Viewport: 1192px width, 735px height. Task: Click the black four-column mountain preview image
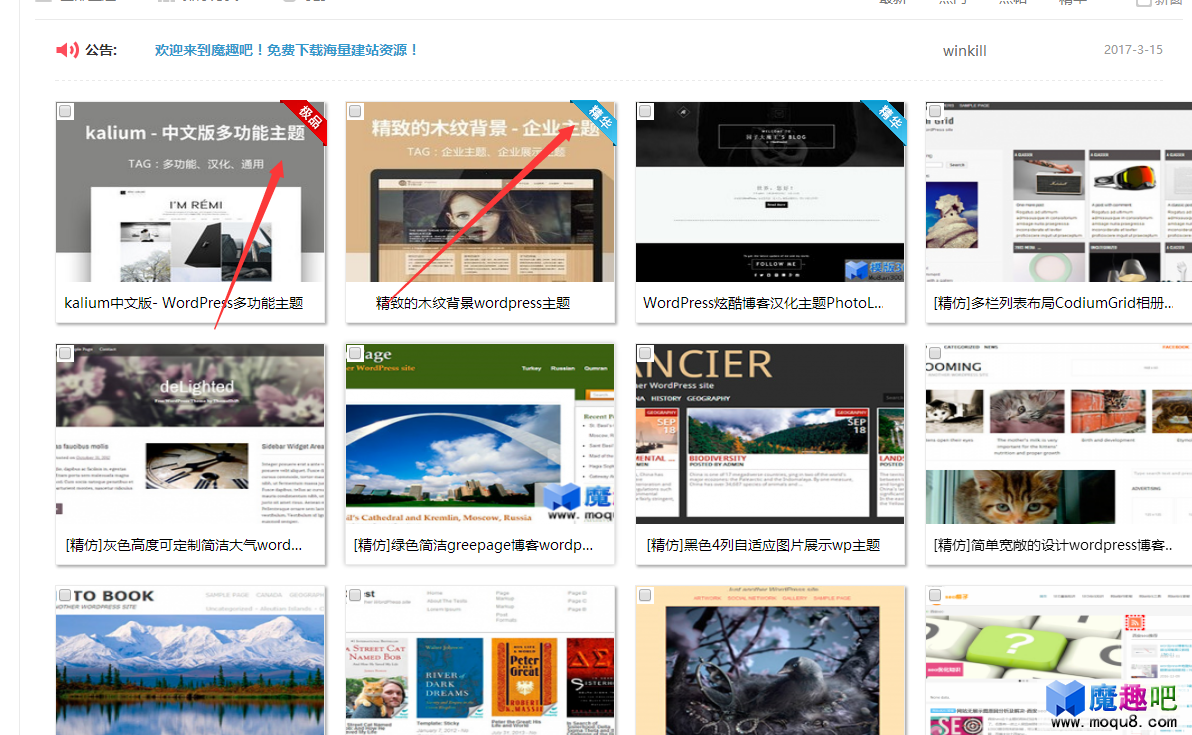pyautogui.click(x=770, y=434)
